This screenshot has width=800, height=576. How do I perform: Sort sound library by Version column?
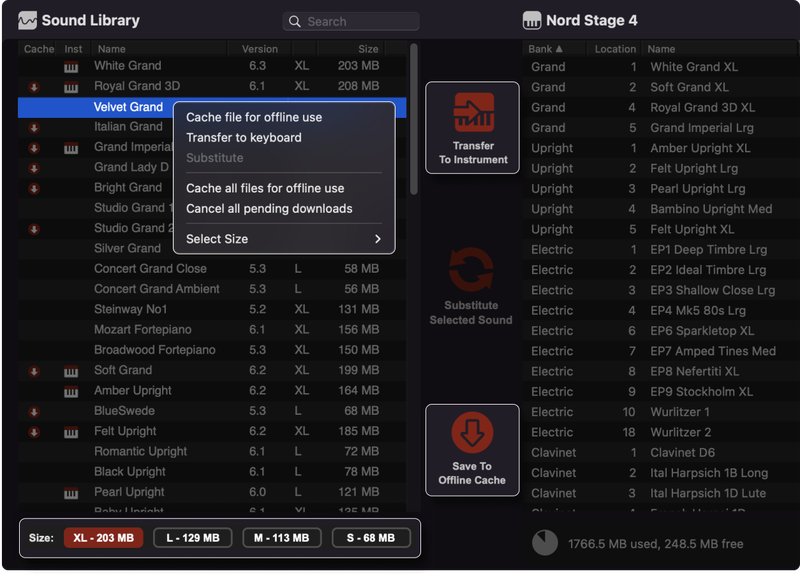click(260, 49)
